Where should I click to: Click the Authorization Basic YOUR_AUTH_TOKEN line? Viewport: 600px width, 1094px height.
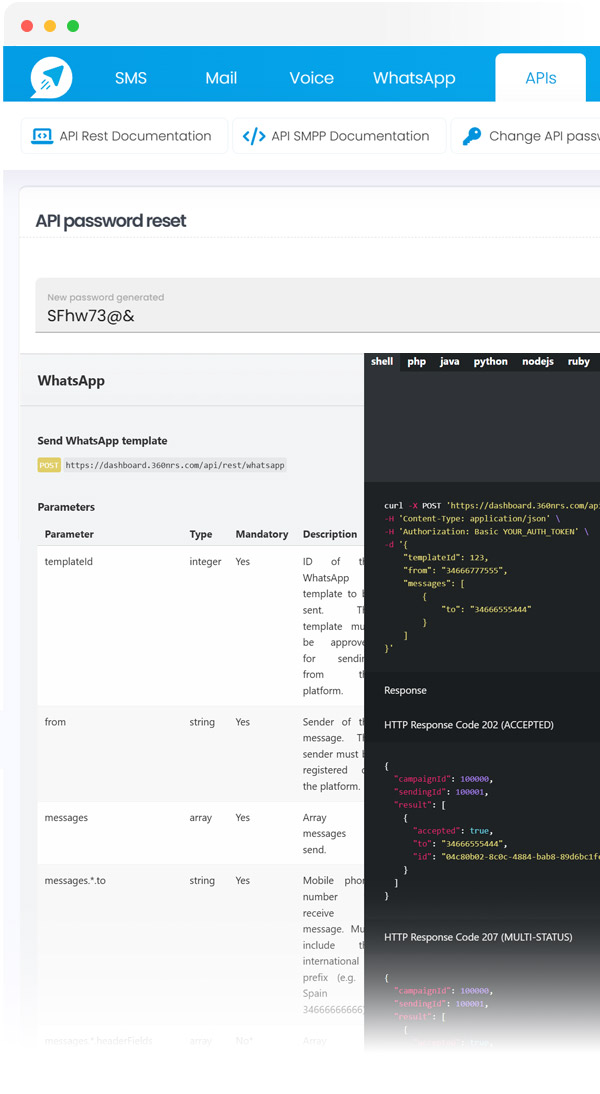pos(486,531)
